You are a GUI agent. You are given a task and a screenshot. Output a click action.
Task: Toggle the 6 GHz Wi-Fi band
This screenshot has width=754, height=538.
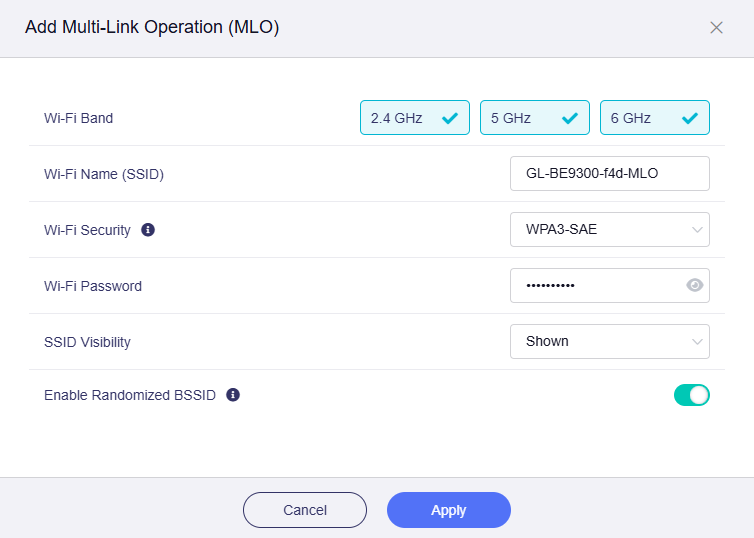654,118
